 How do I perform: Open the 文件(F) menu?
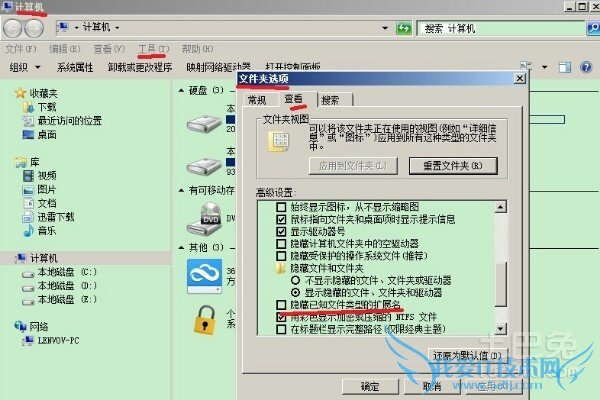[21, 49]
